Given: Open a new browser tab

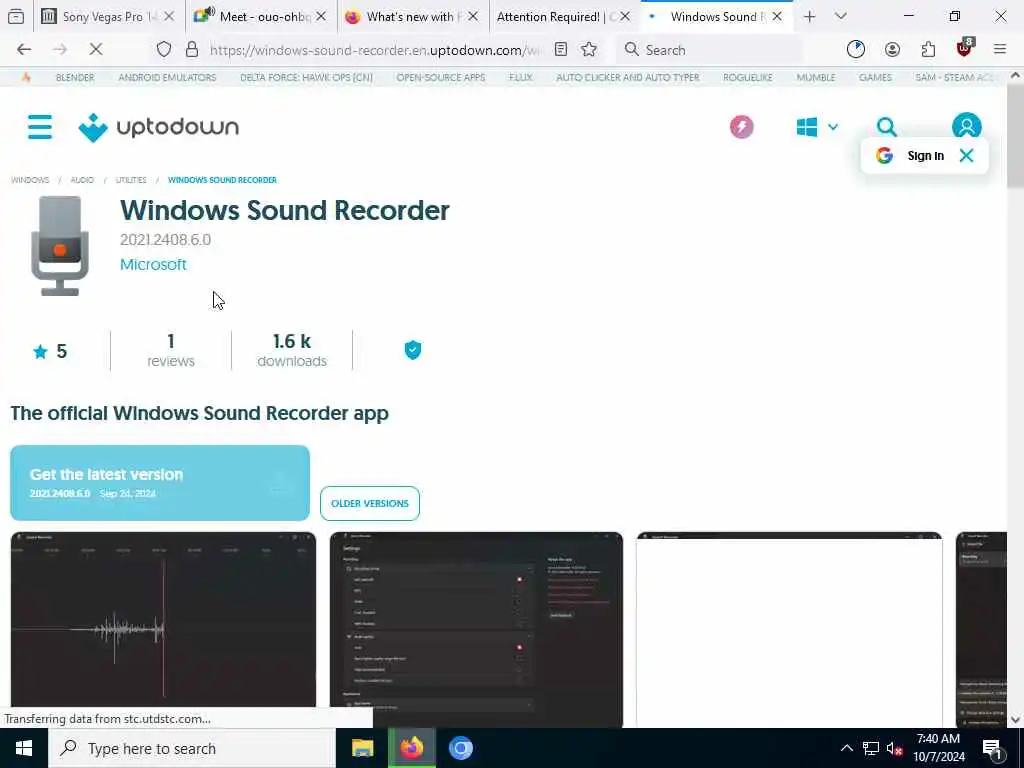Looking at the screenshot, I should coord(809,17).
